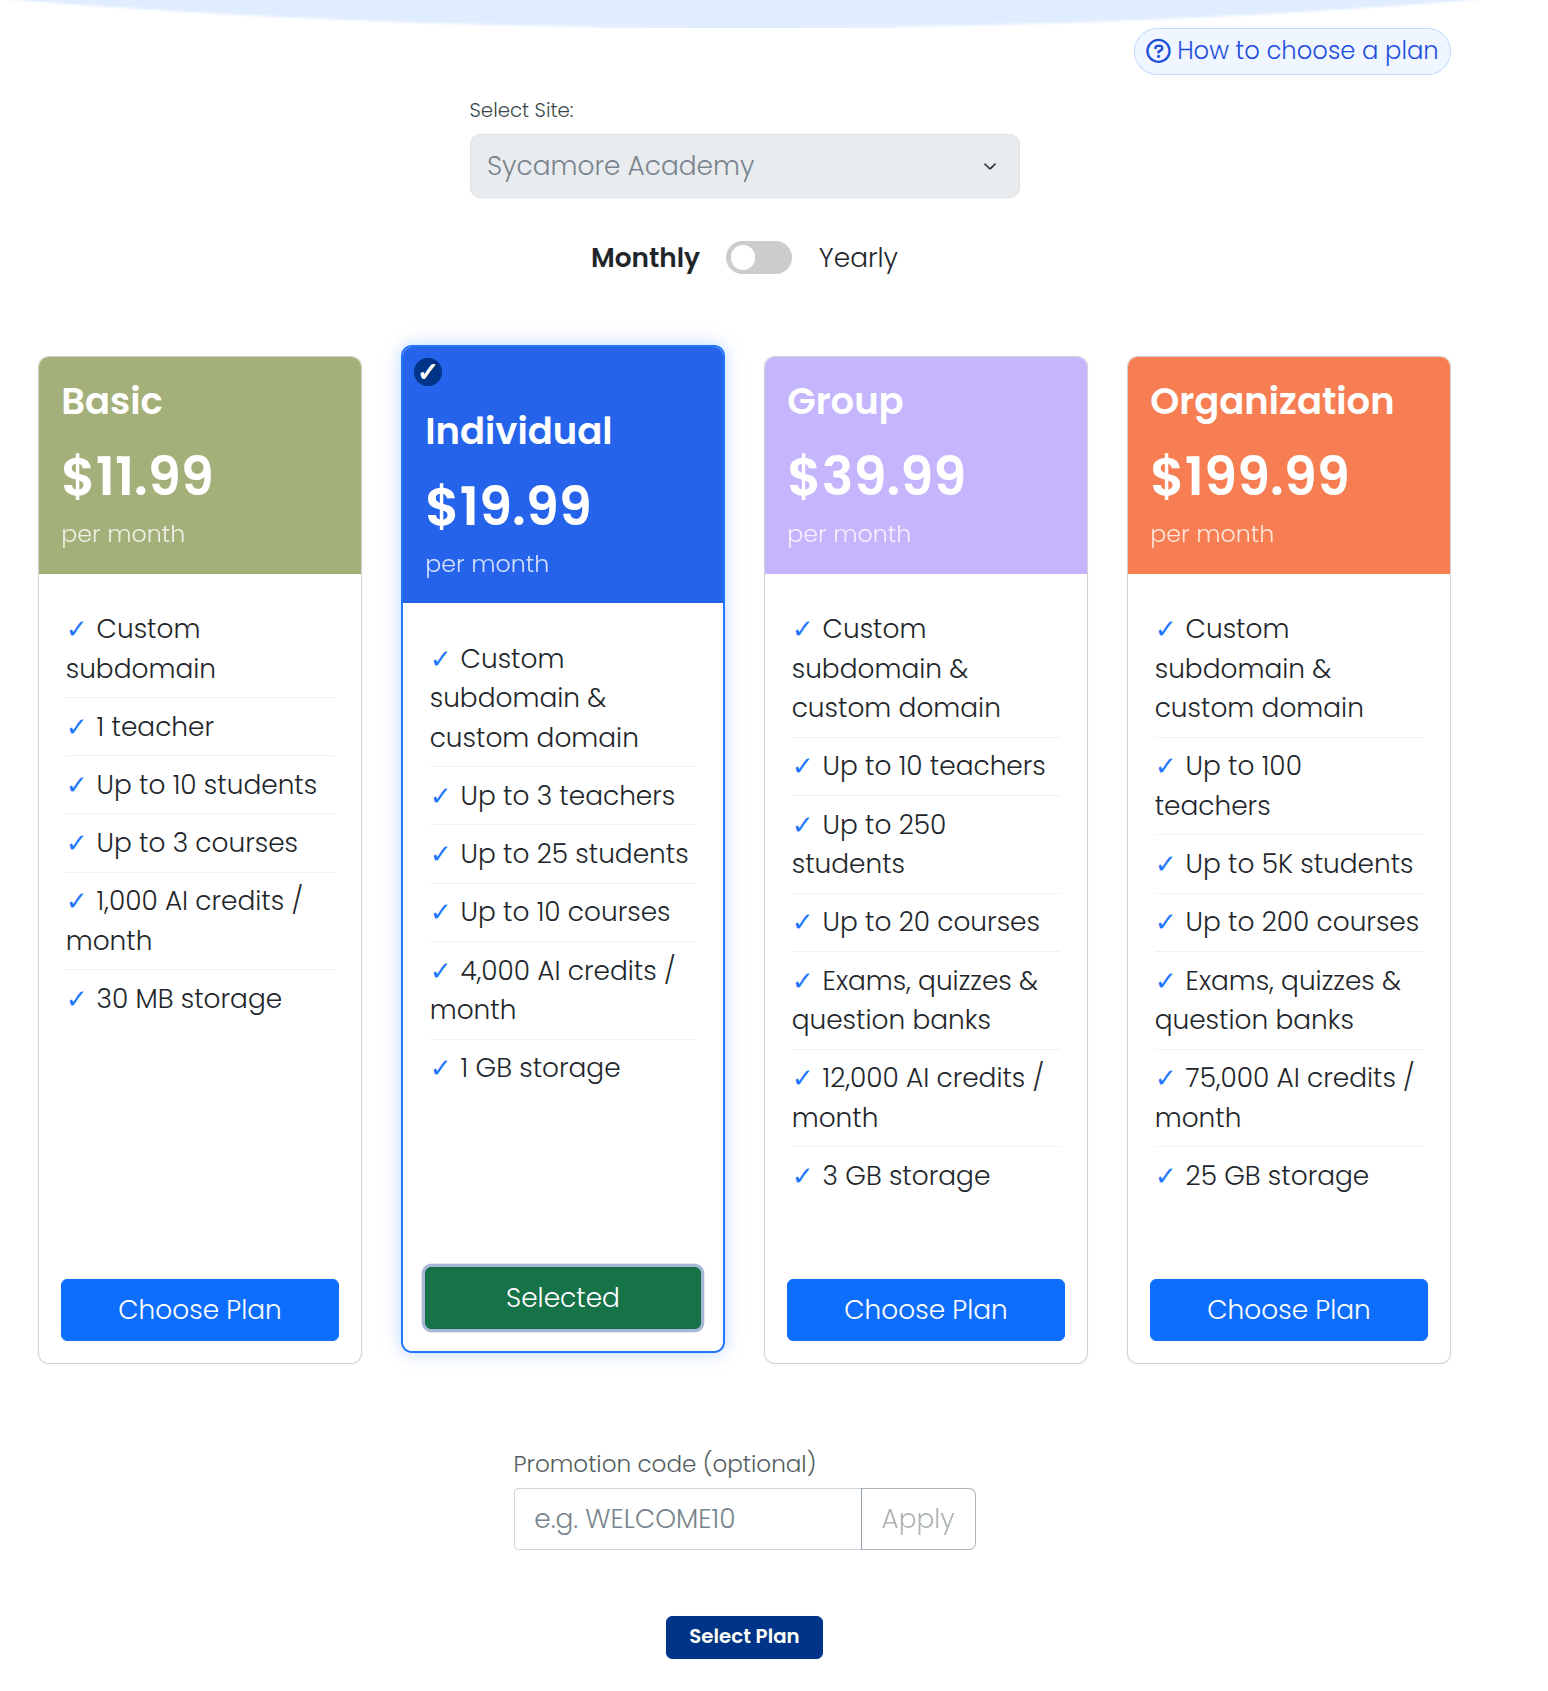Toggle the Monthly/Yearly billing switch

pos(759,258)
